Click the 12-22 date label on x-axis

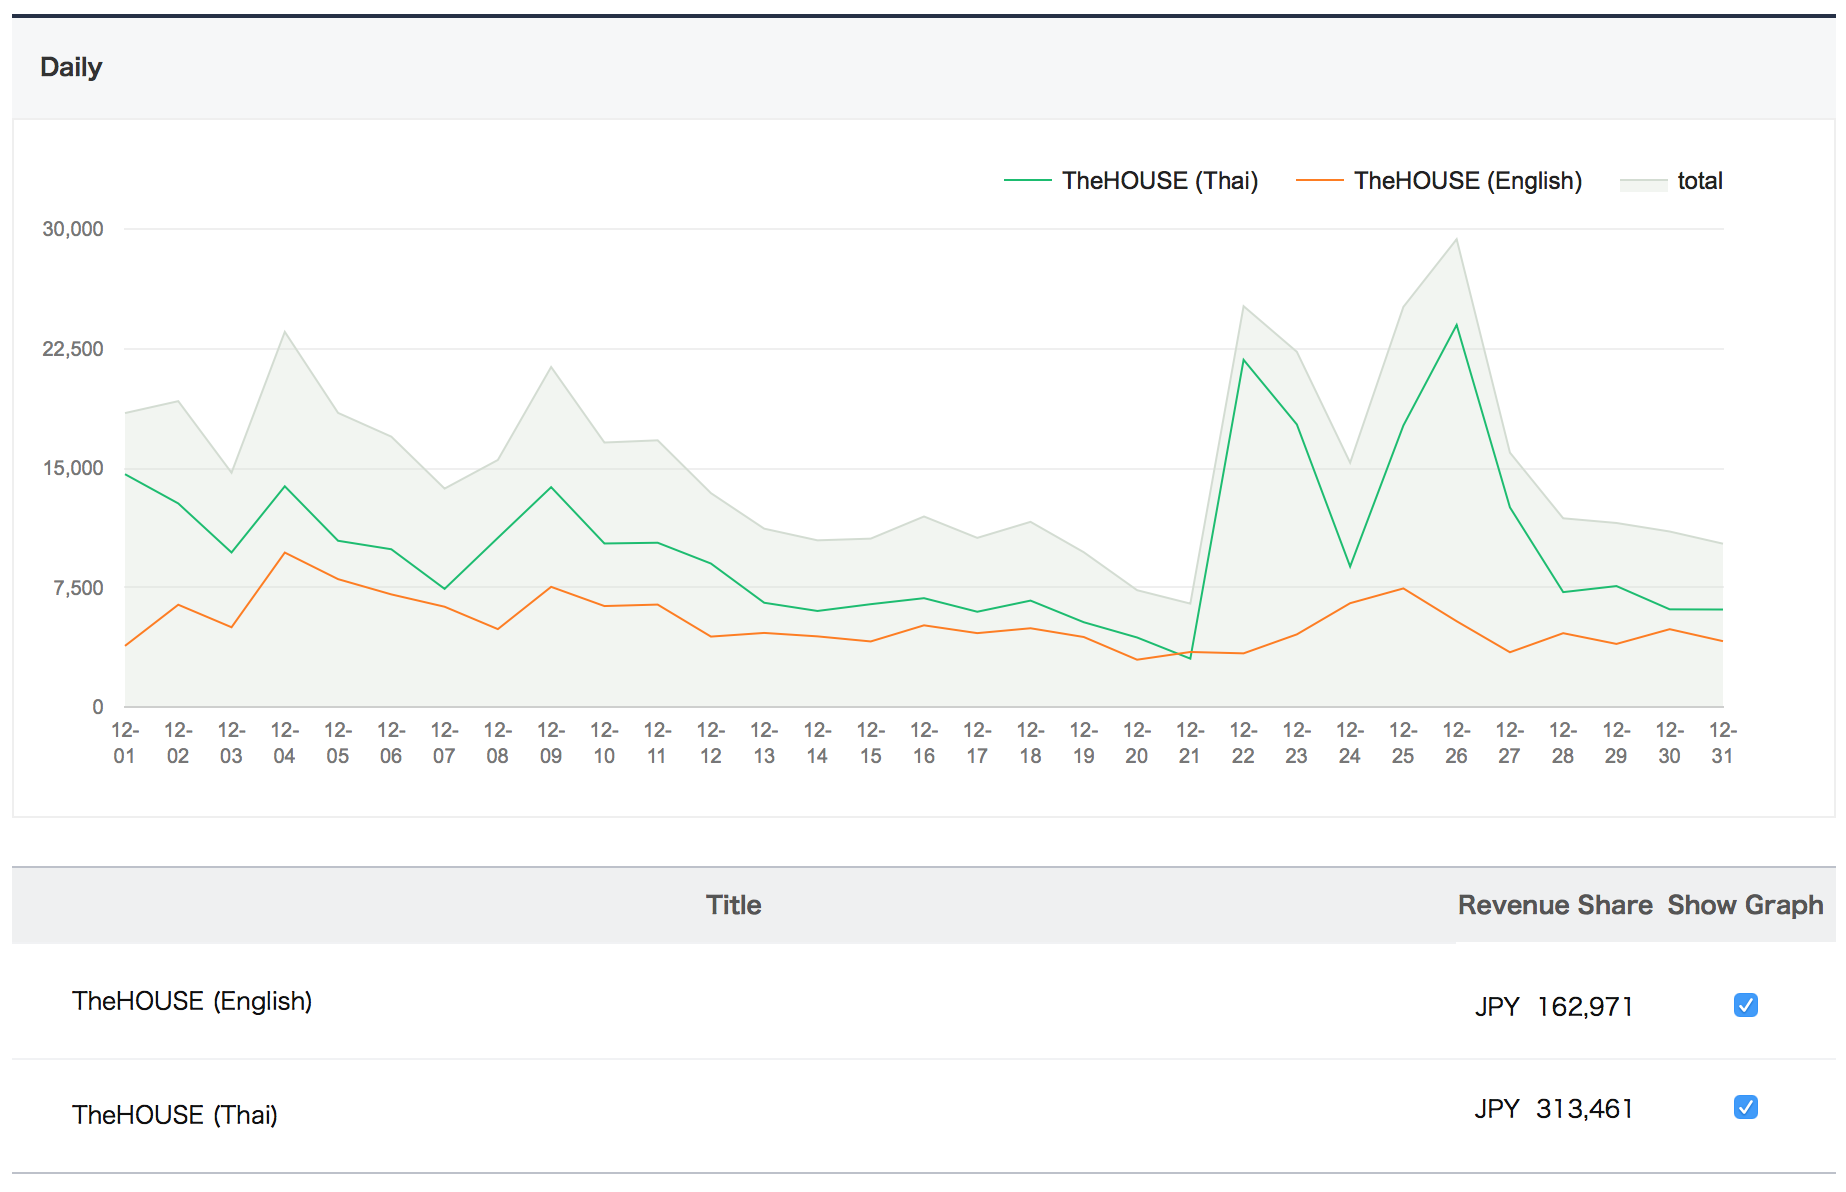1243,743
